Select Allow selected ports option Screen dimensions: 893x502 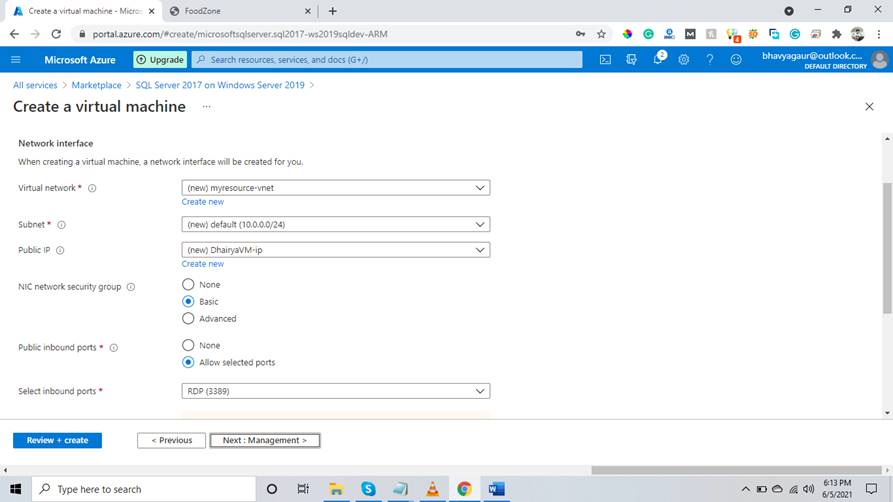(x=188, y=362)
